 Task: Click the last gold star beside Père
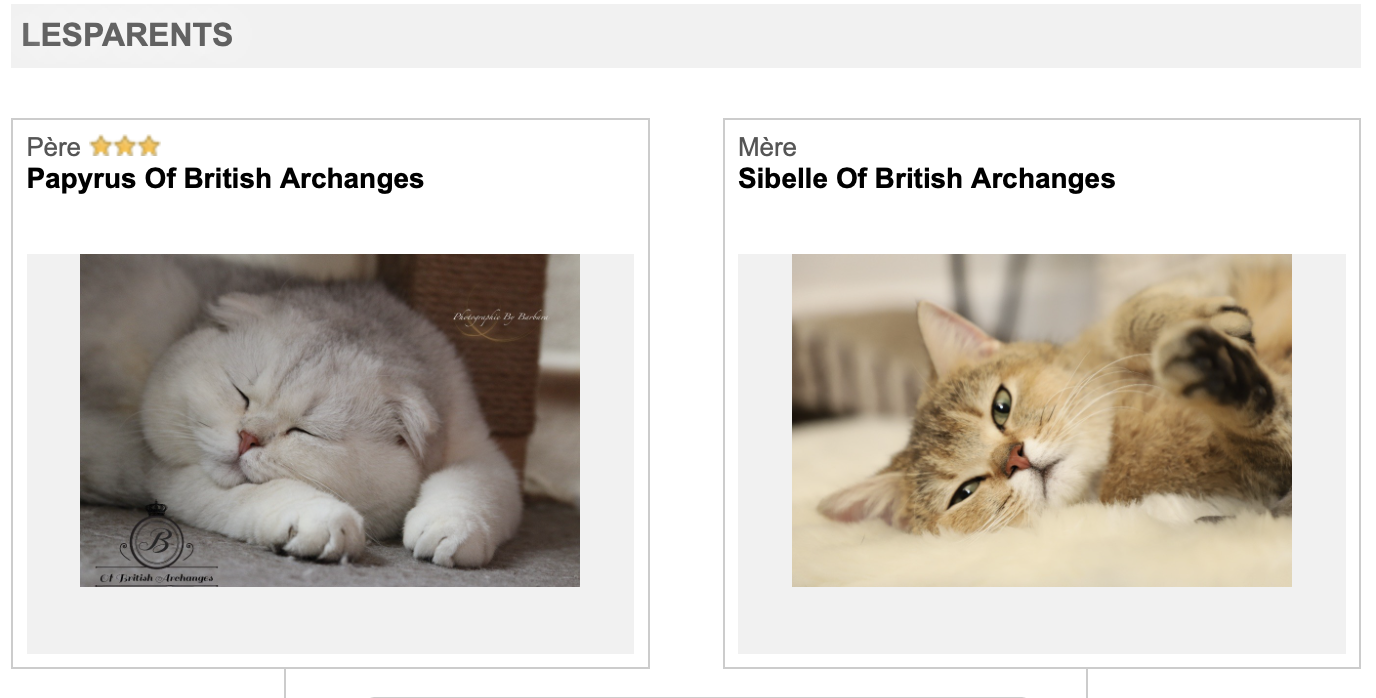point(149,147)
